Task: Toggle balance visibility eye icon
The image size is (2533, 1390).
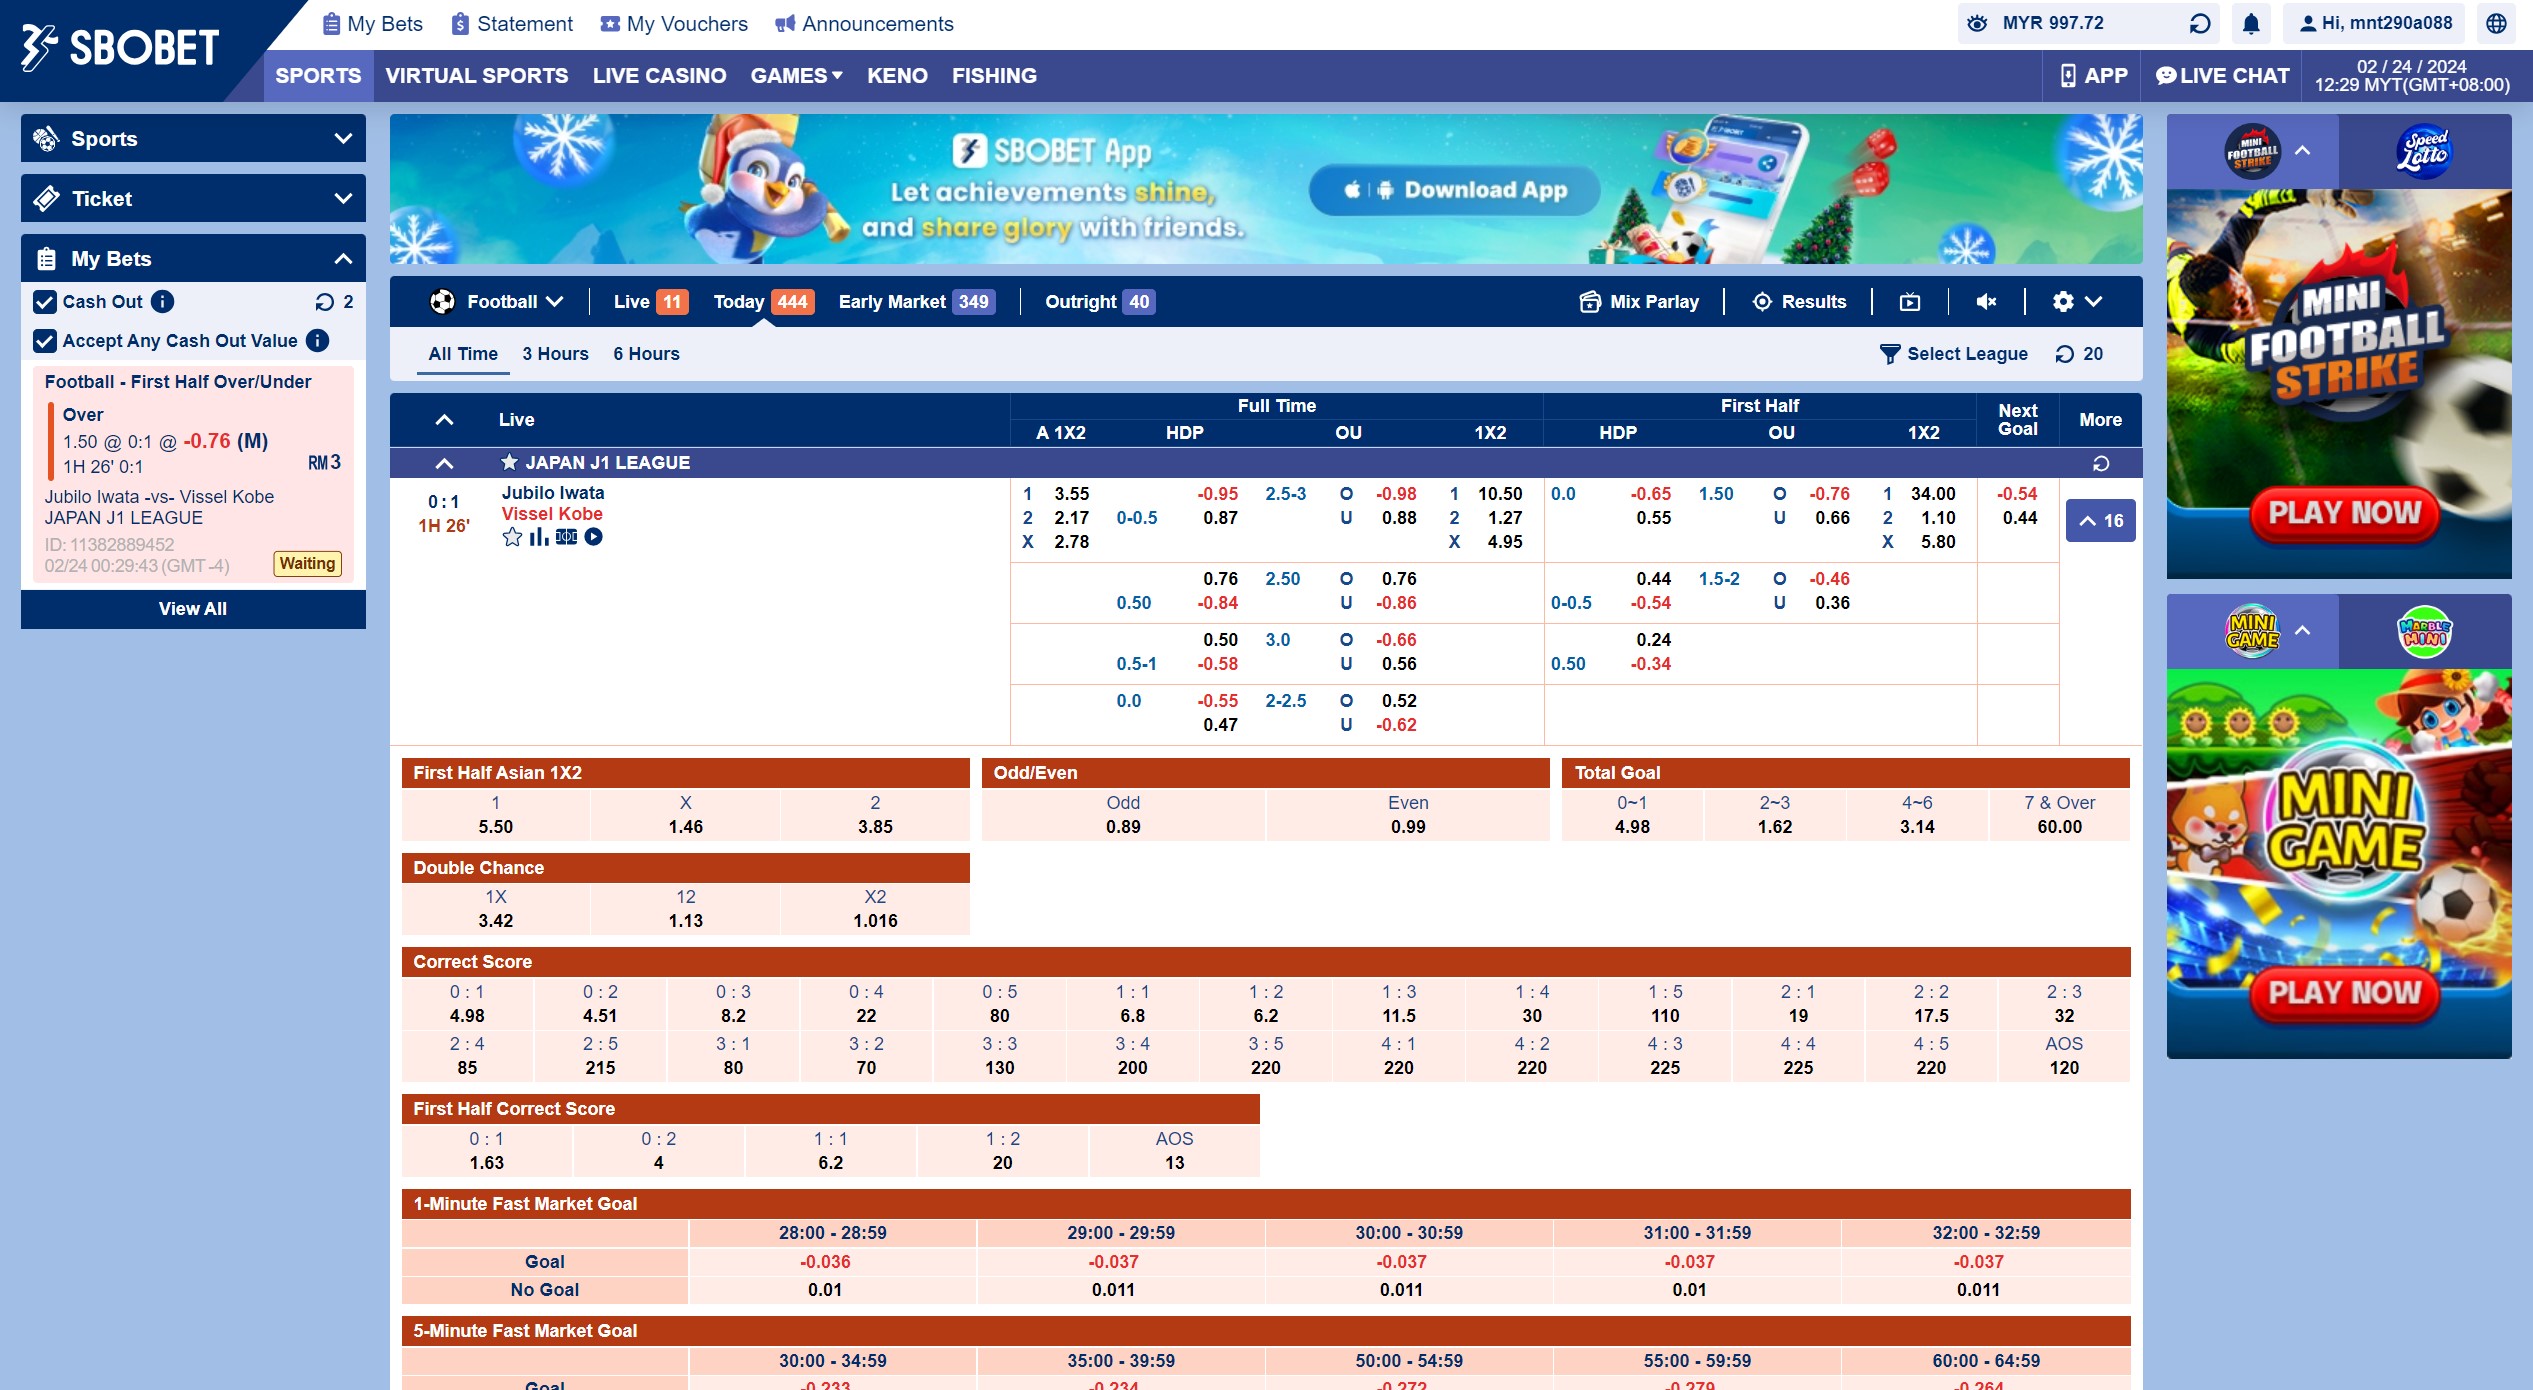Action: pos(1977,23)
